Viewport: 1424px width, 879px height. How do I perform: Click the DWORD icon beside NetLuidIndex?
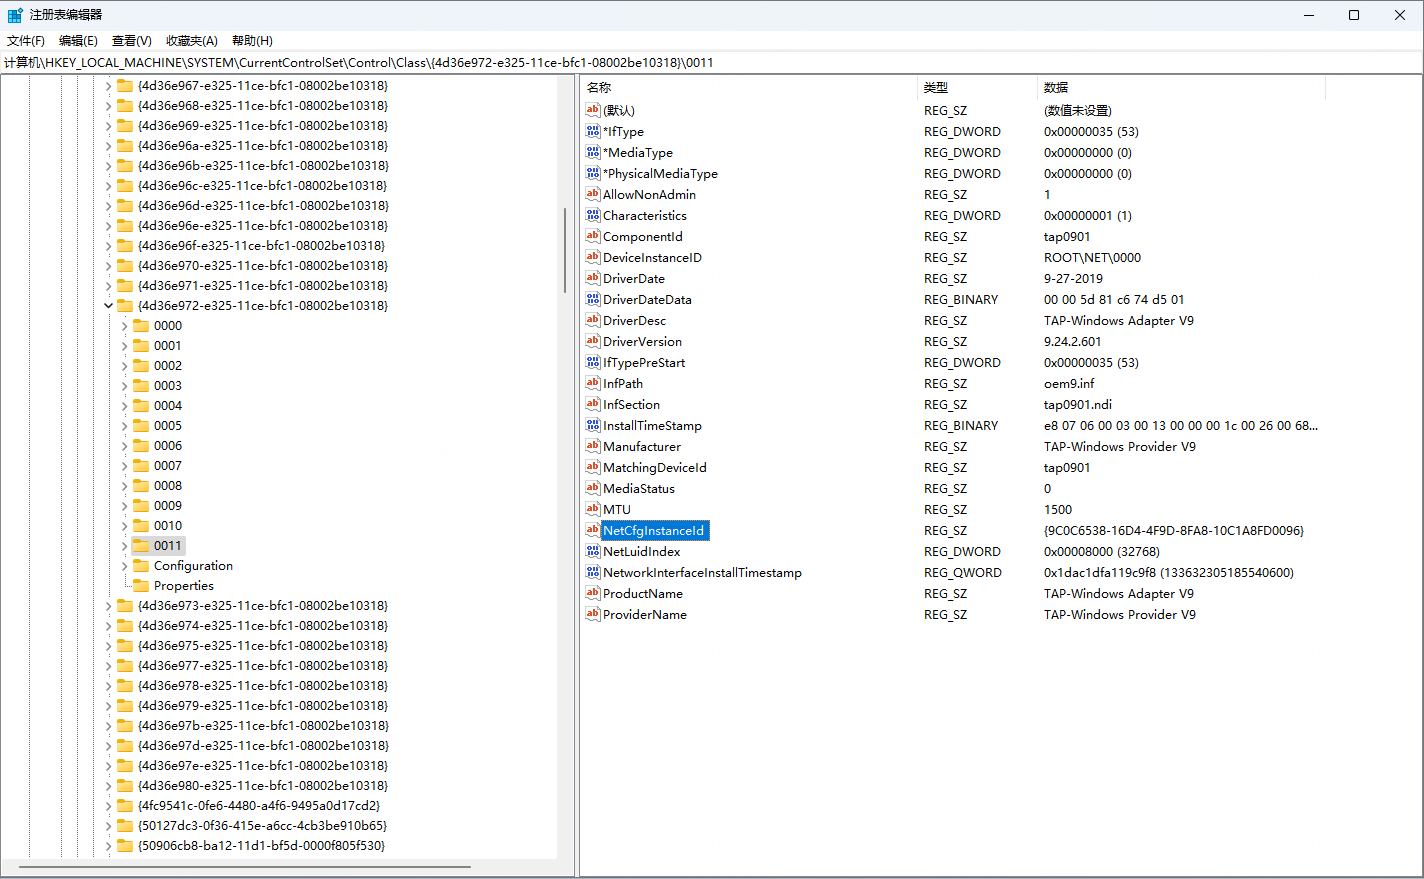click(x=593, y=551)
